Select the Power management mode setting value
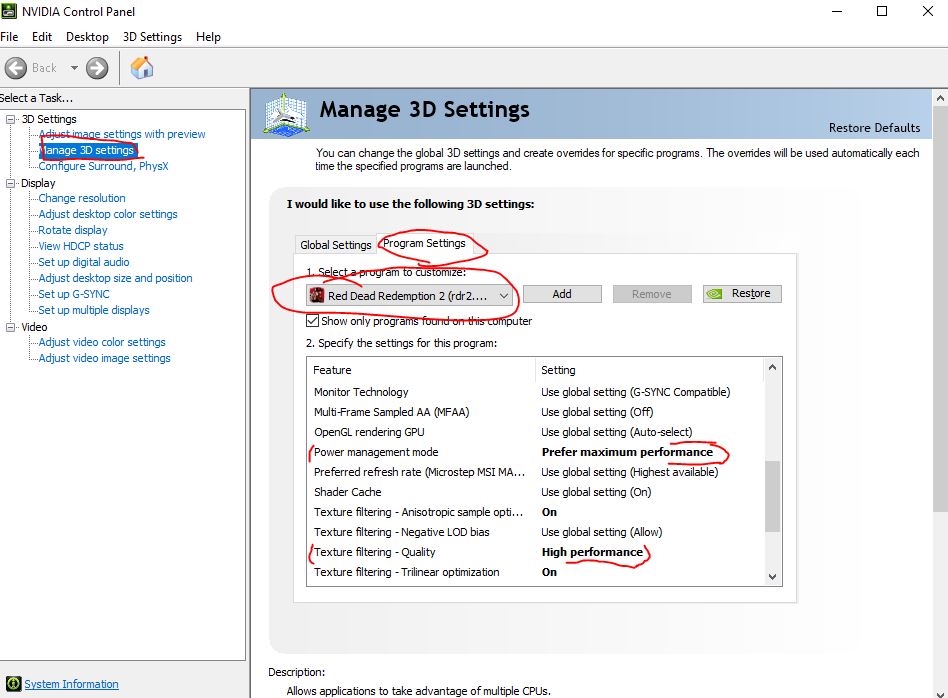This screenshot has width=948, height=698. click(x=627, y=452)
